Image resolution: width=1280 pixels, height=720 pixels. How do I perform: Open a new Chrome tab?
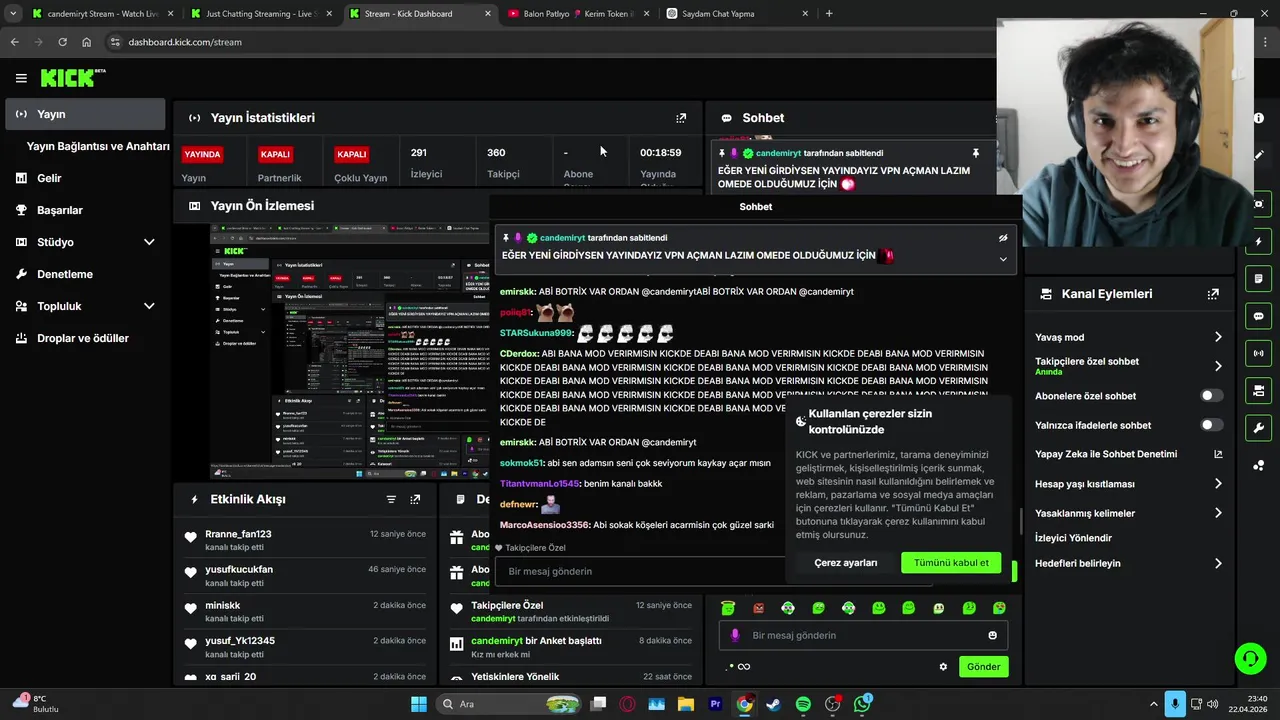(829, 14)
